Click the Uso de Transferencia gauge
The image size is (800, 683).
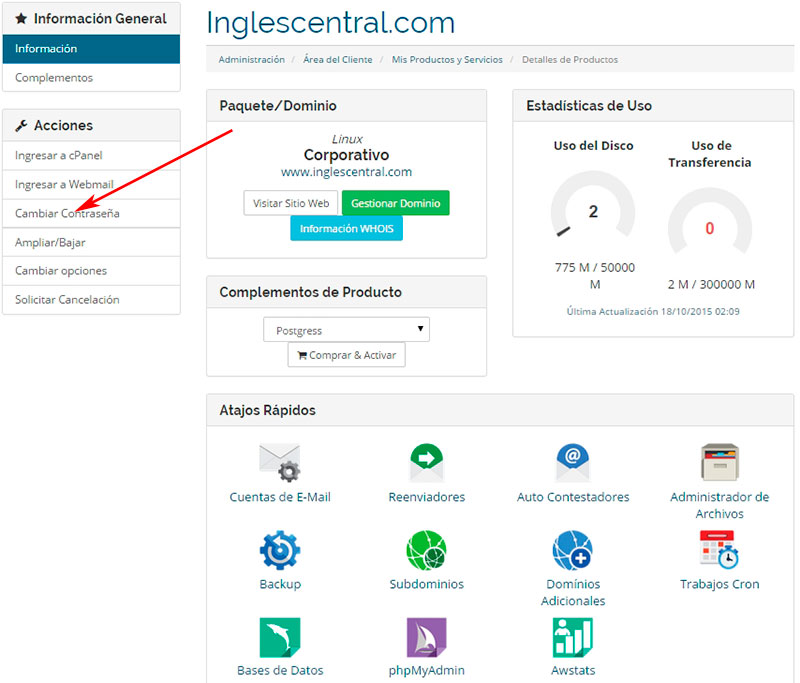(710, 222)
